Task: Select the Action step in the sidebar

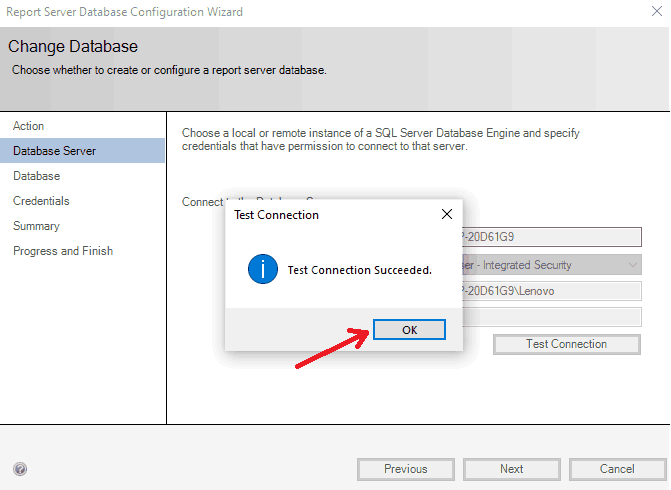Action: (29, 126)
